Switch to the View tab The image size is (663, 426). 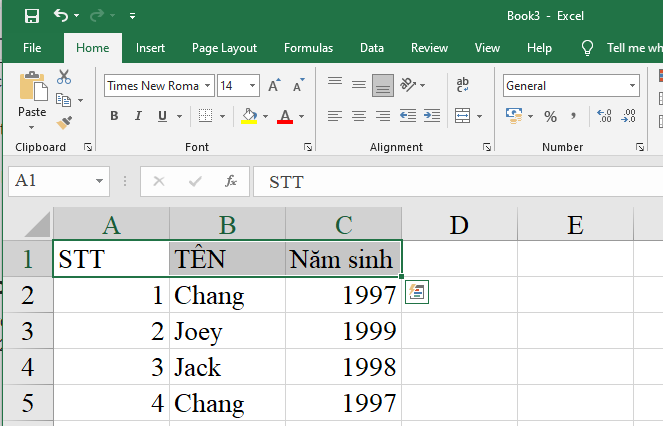pyautogui.click(x=487, y=48)
